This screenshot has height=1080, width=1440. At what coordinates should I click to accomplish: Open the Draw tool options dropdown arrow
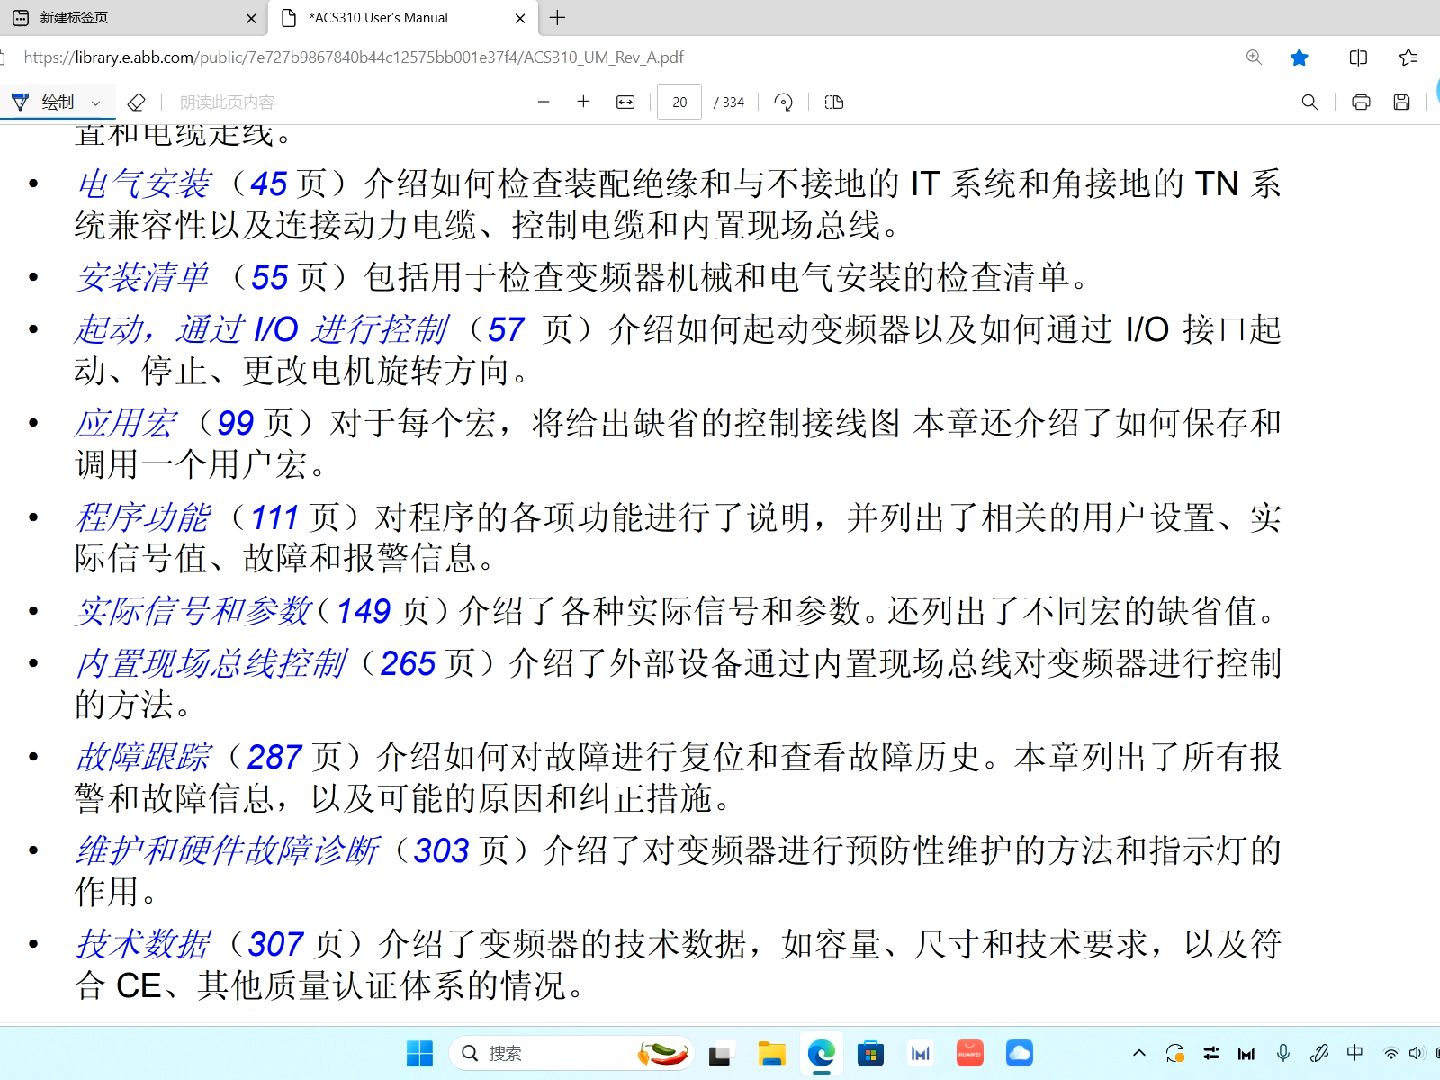96,102
